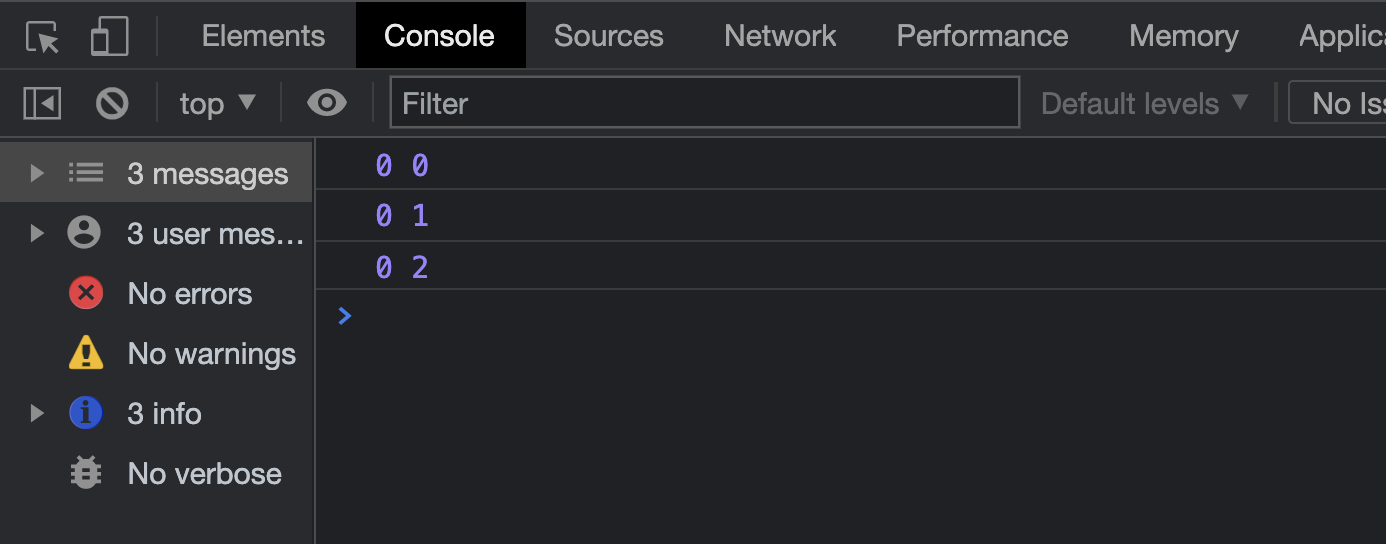Create a live expression with the eye icon
This screenshot has width=1386, height=544.
click(x=327, y=103)
